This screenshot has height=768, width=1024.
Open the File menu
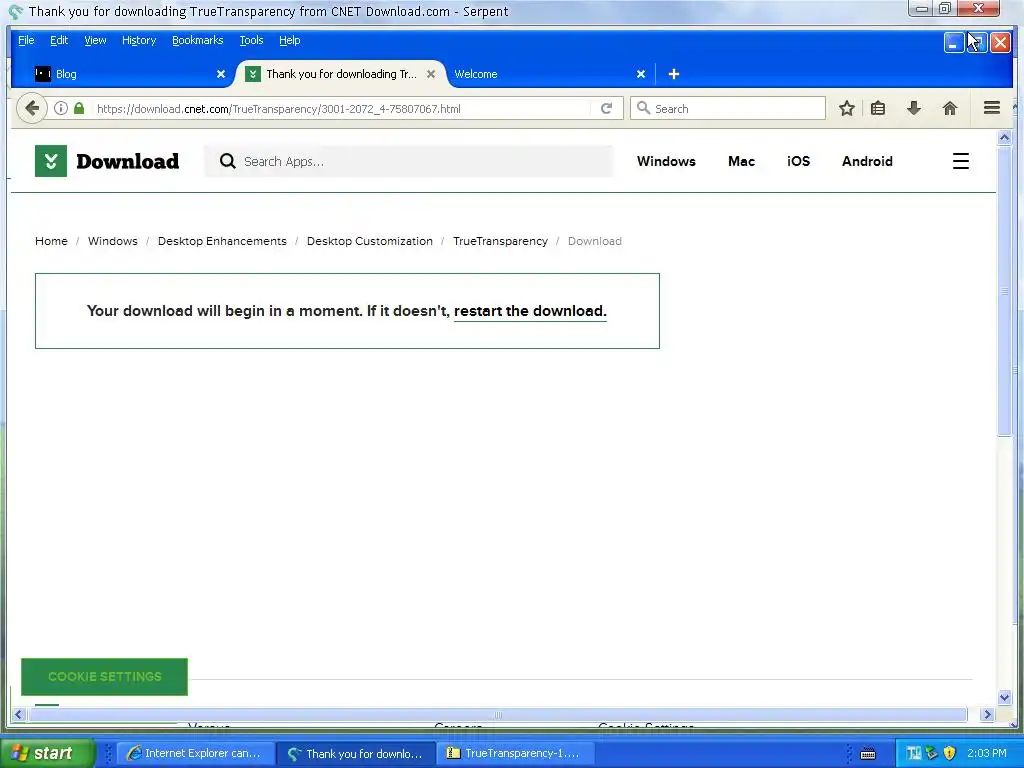pos(26,40)
